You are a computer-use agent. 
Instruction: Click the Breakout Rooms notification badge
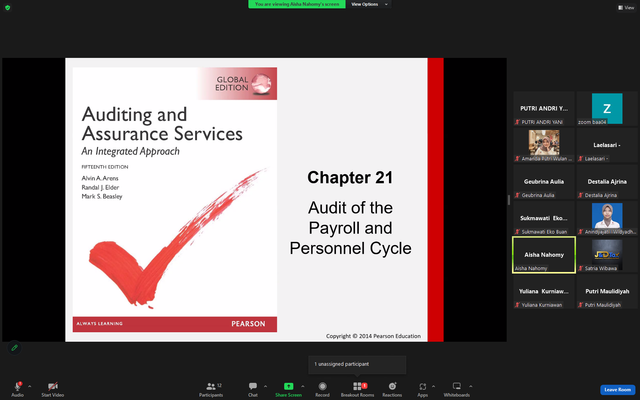(364, 385)
